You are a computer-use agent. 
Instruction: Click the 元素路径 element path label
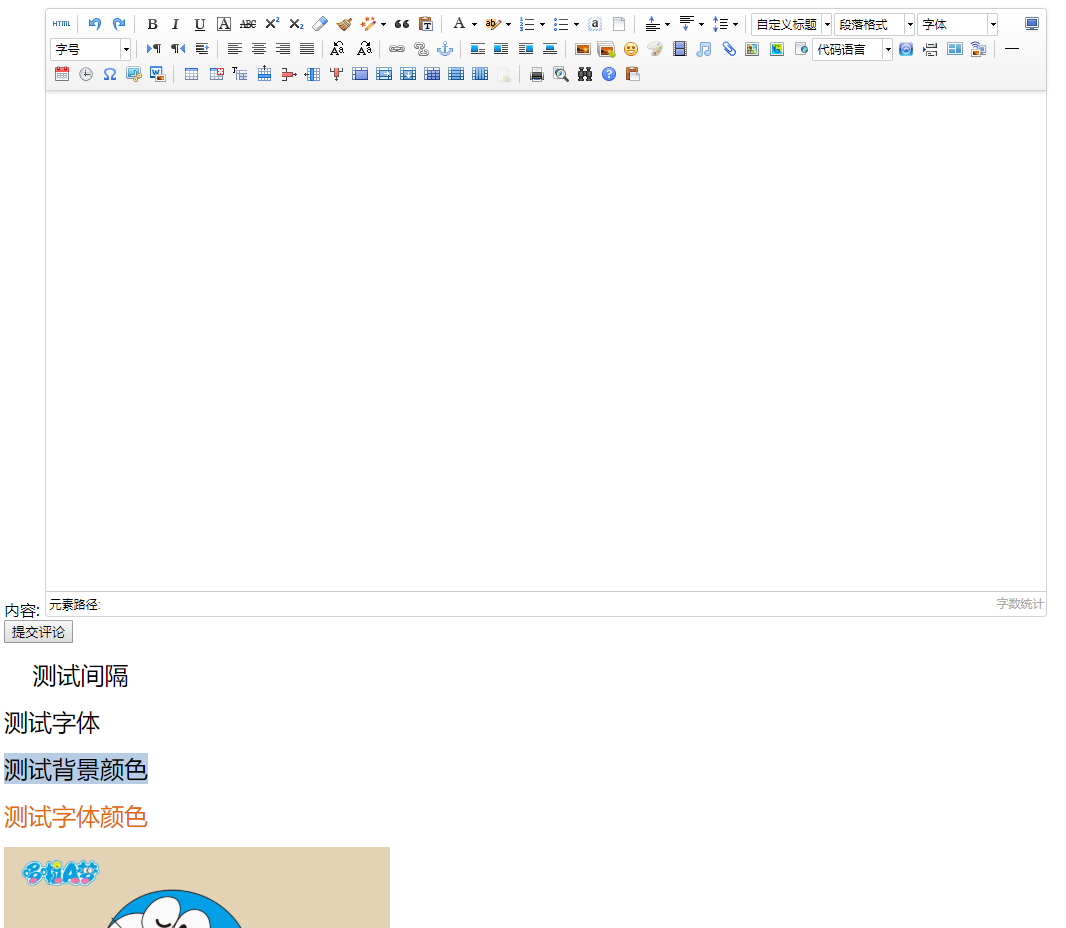(74, 604)
